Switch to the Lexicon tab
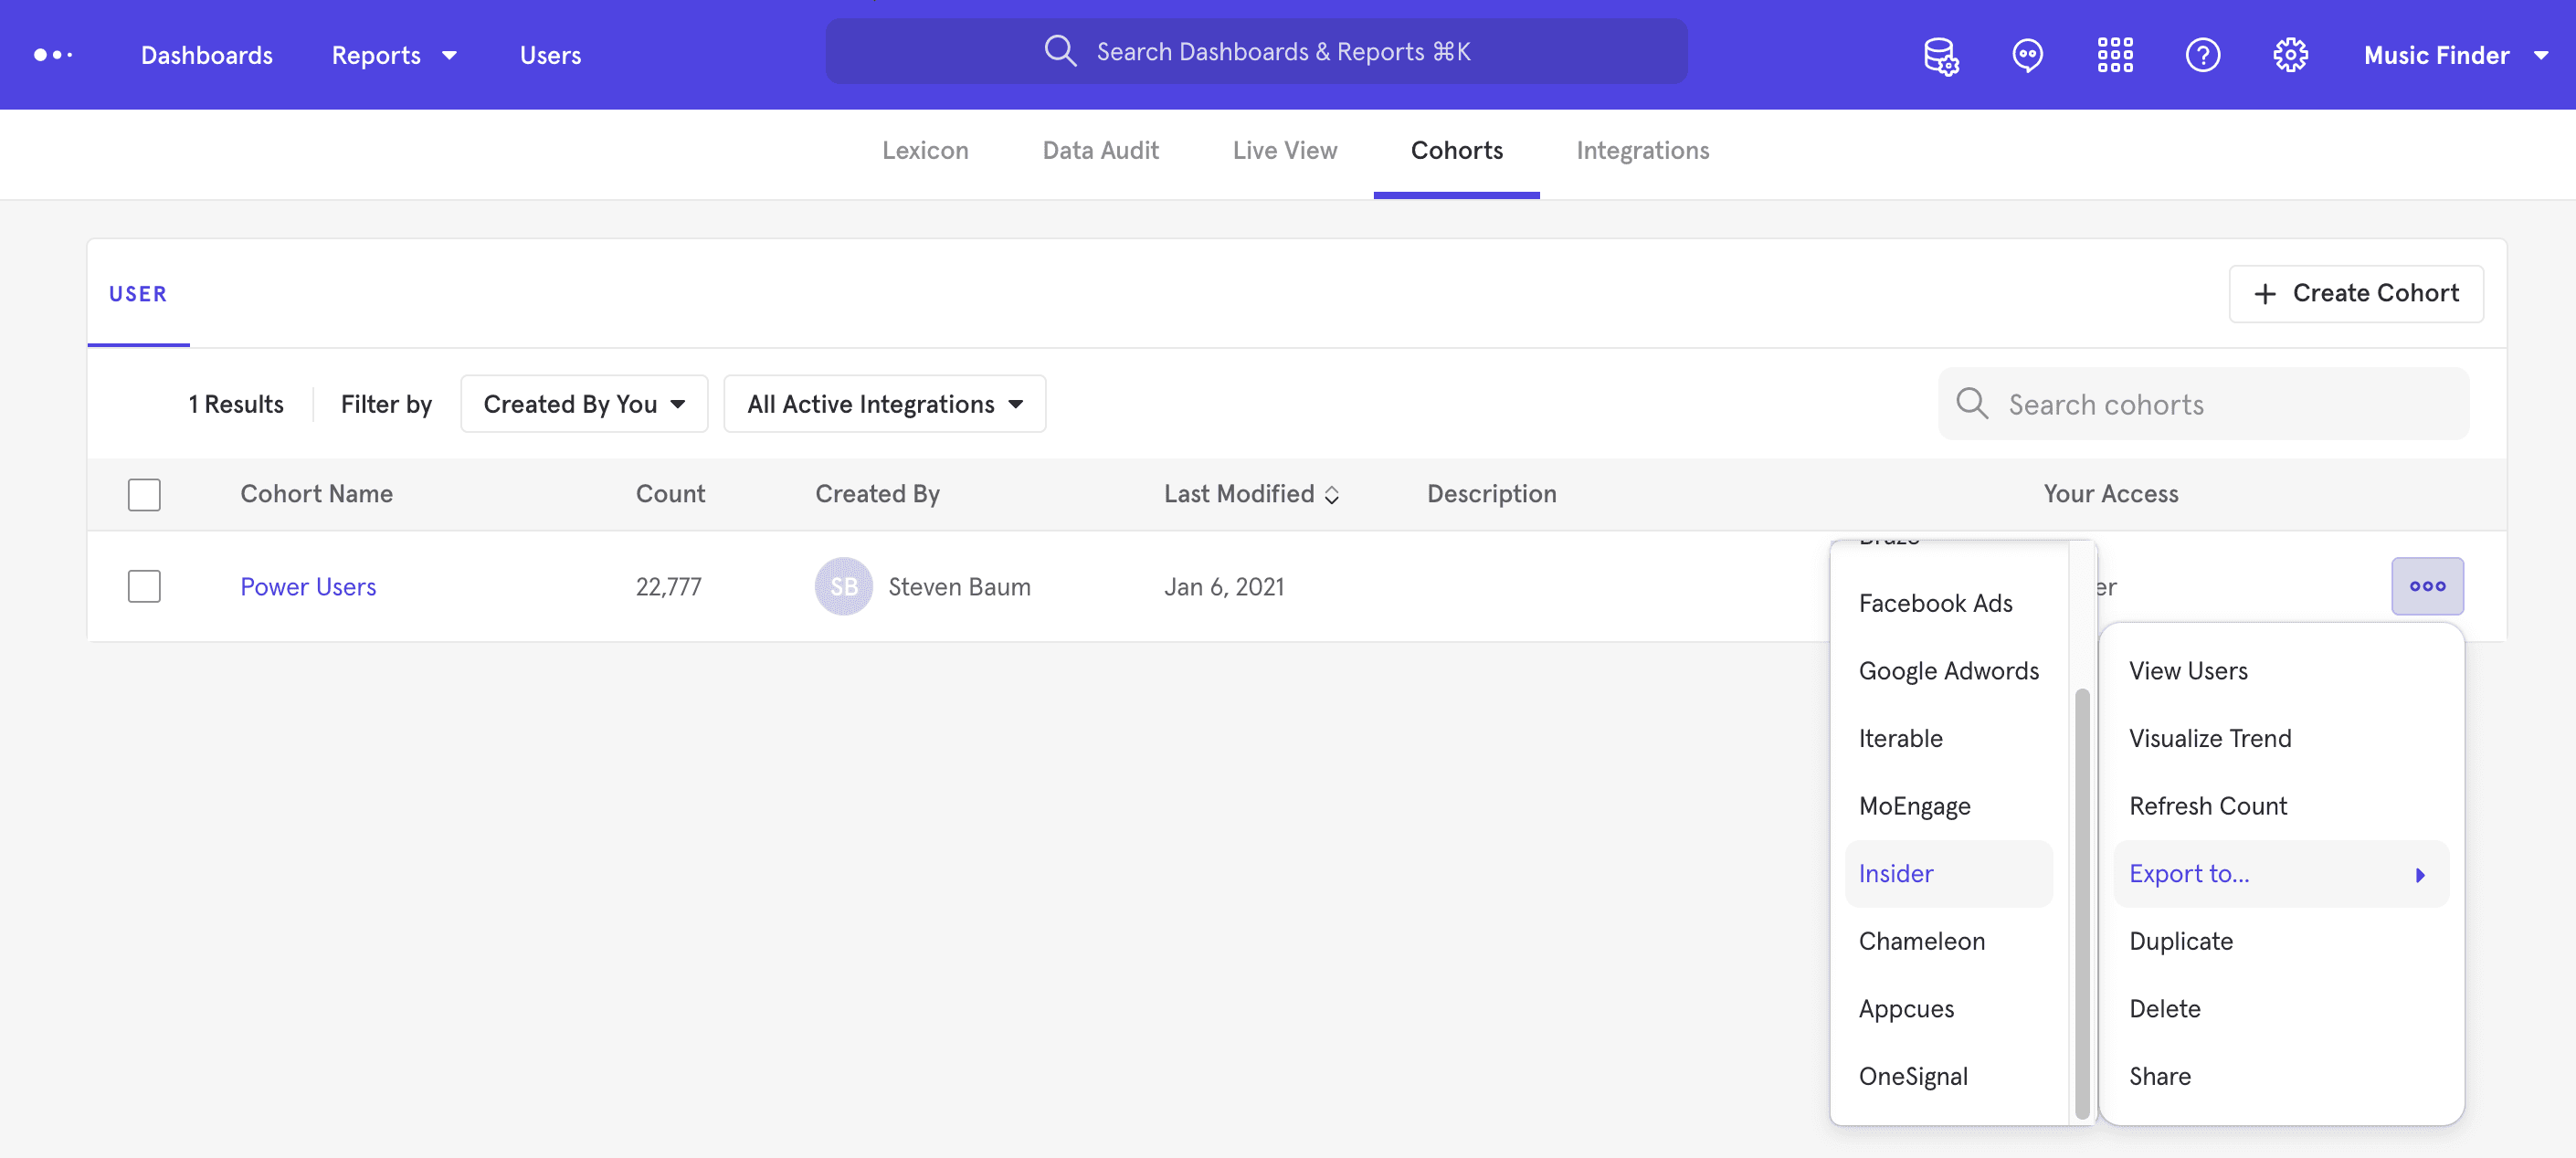2576x1158 pixels. click(924, 150)
